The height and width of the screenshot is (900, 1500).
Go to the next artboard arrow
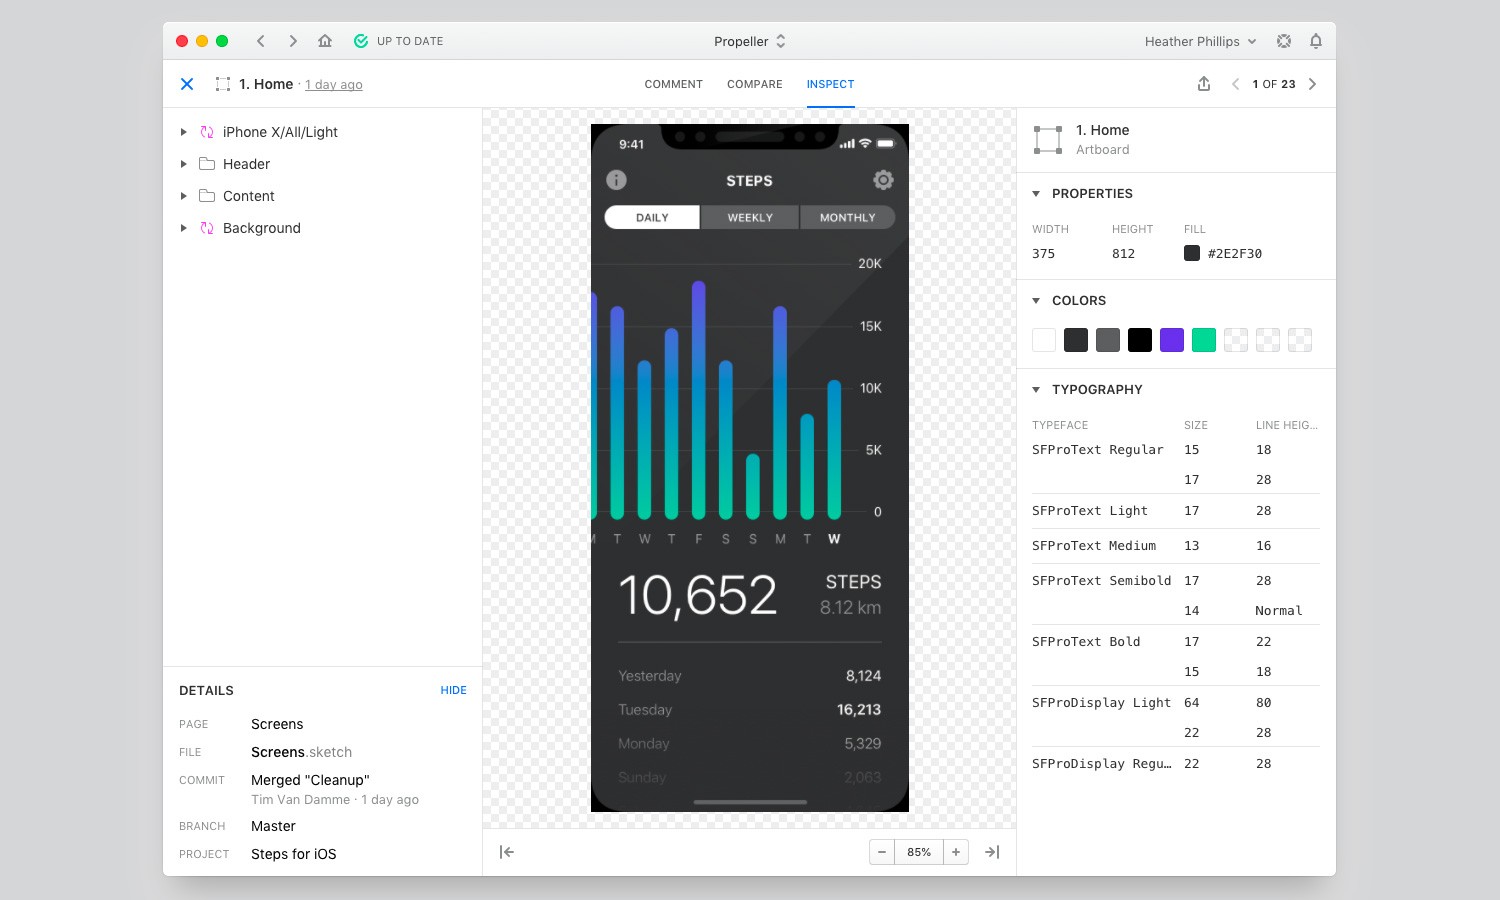(x=1313, y=84)
